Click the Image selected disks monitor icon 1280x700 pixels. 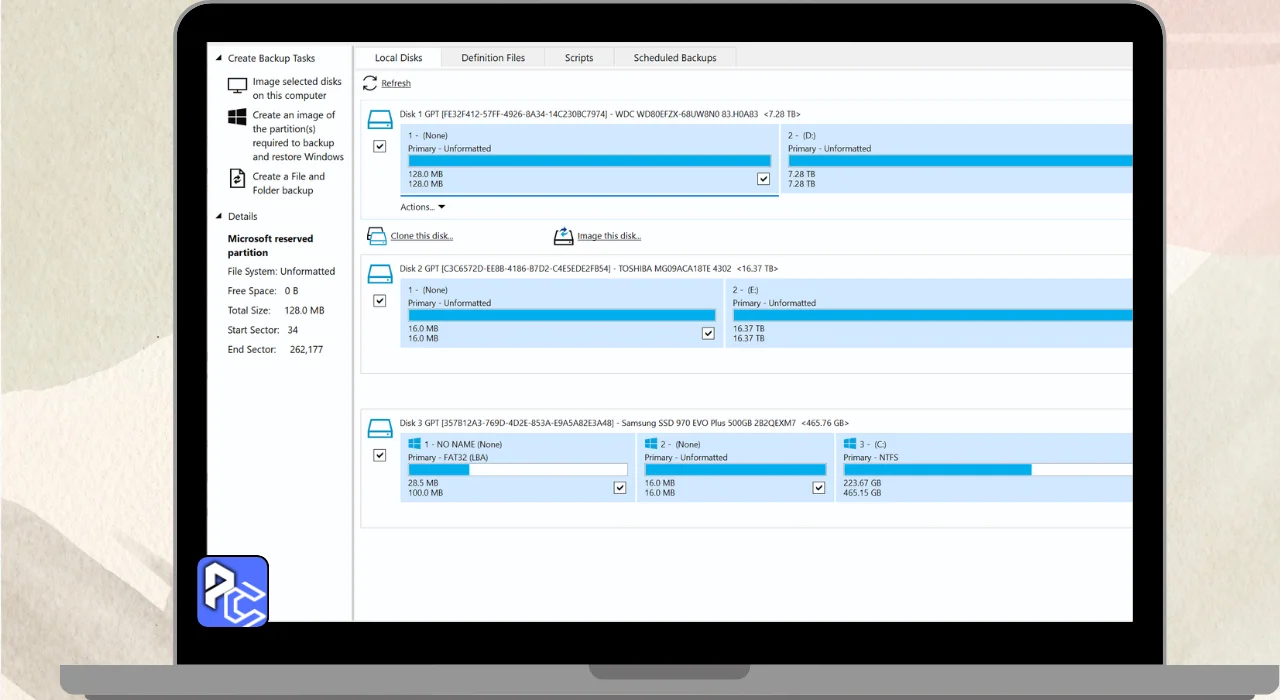pos(237,86)
